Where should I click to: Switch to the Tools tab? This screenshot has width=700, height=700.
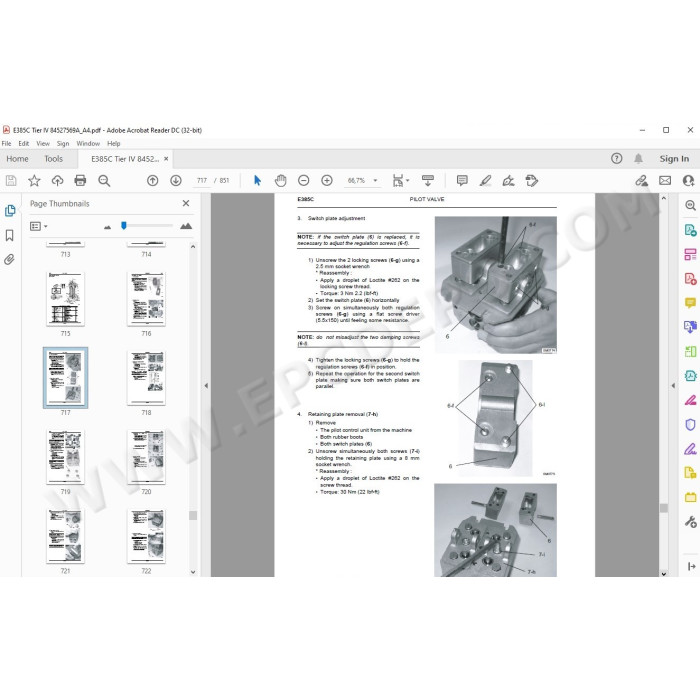tap(54, 158)
